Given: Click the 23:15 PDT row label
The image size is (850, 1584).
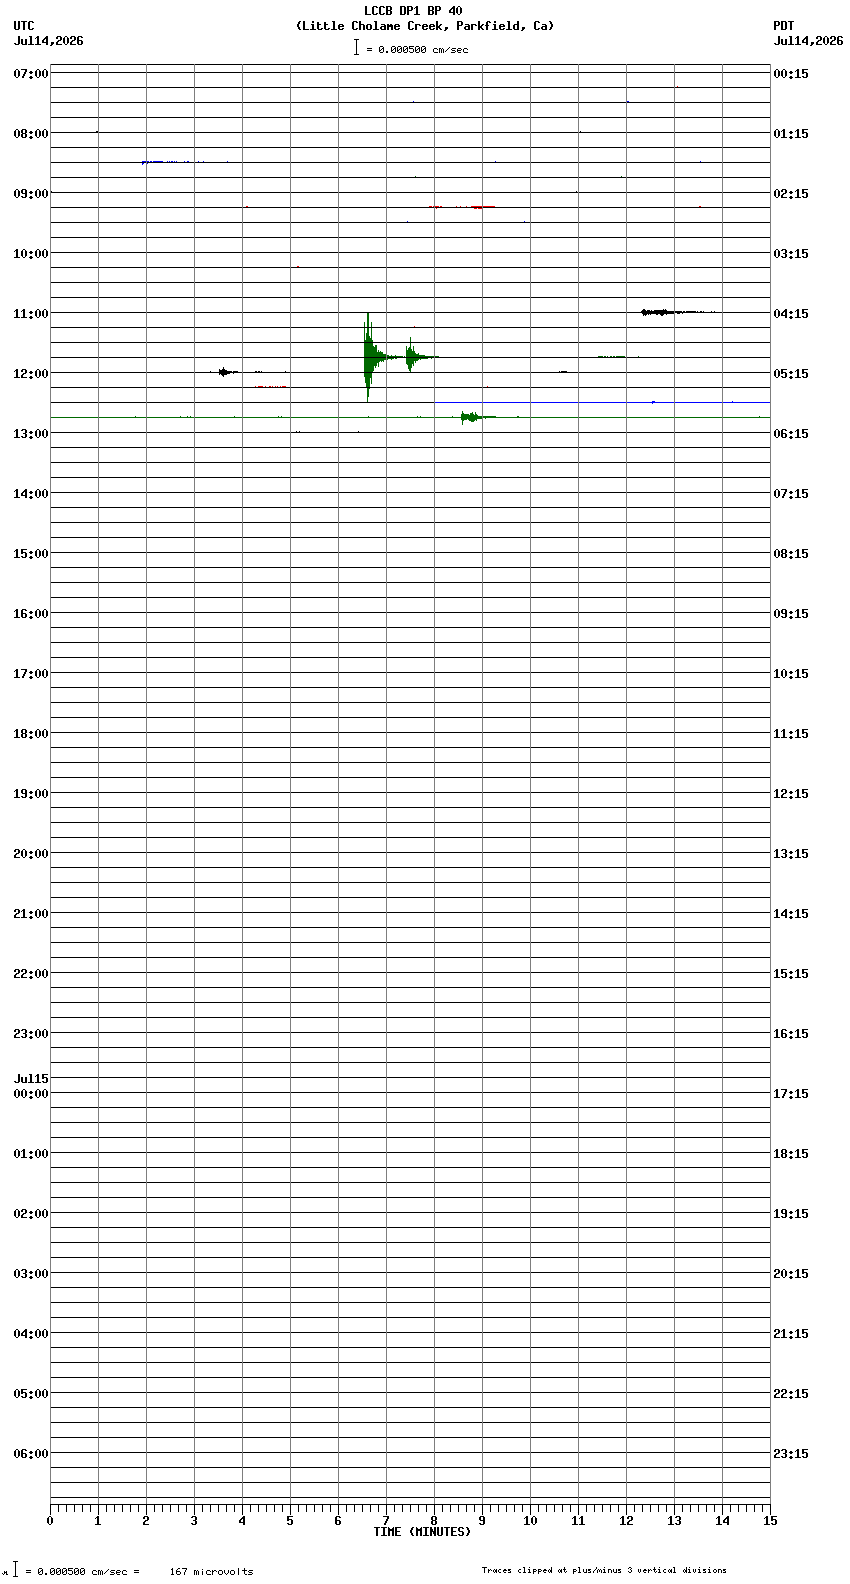Looking at the screenshot, I should pyautogui.click(x=791, y=1454).
